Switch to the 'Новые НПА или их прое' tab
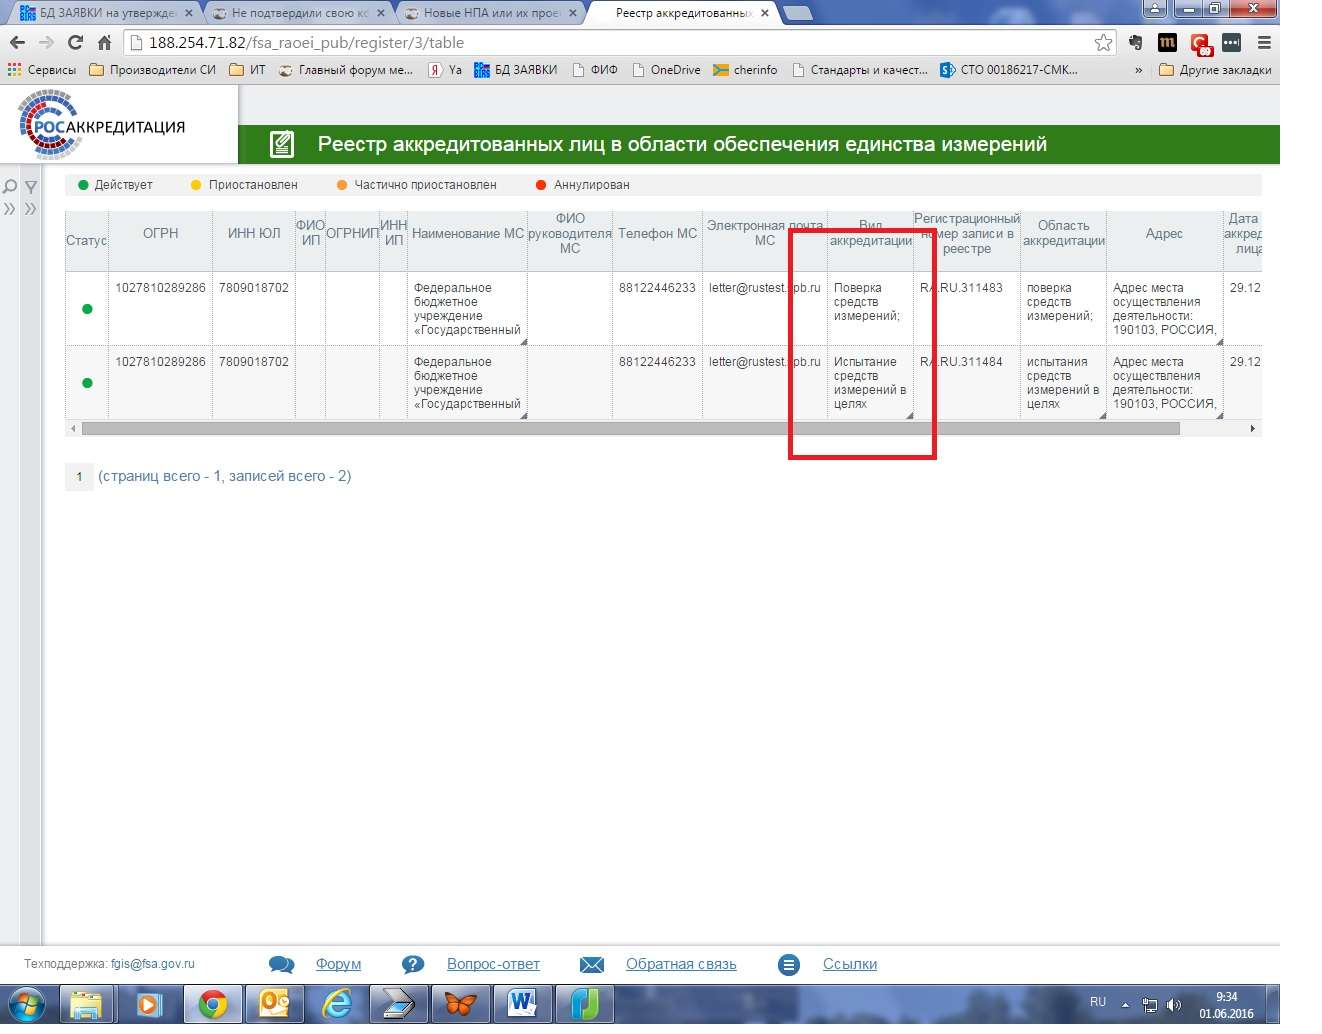 pyautogui.click(x=490, y=13)
